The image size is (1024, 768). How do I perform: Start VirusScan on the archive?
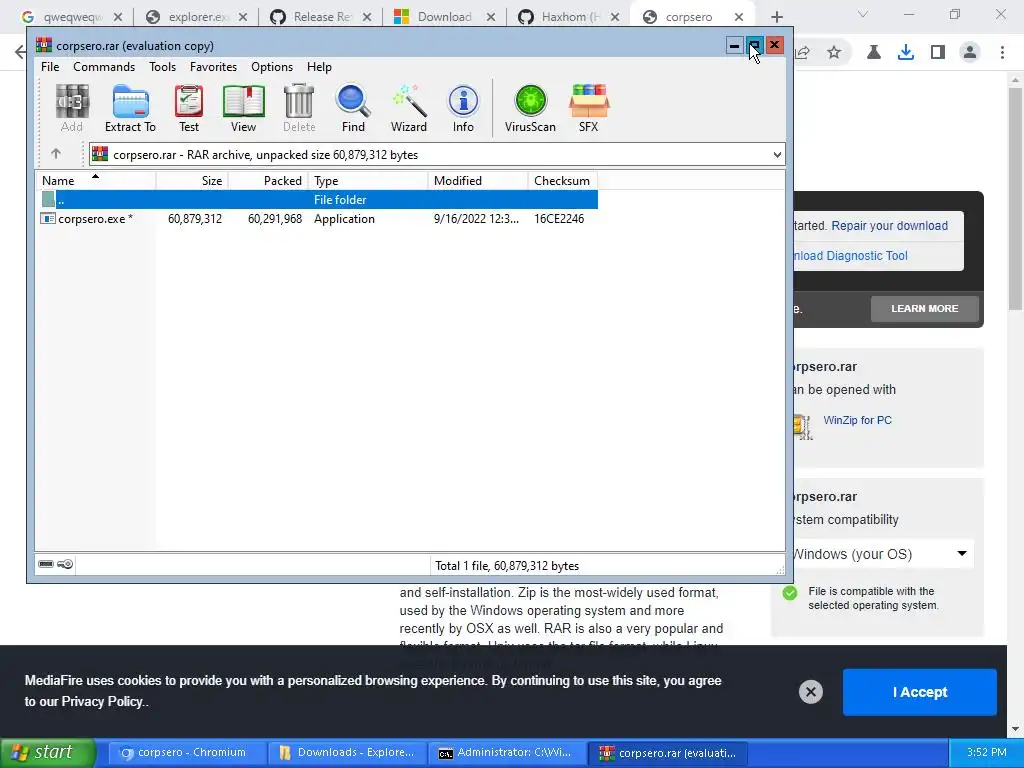tap(530, 108)
